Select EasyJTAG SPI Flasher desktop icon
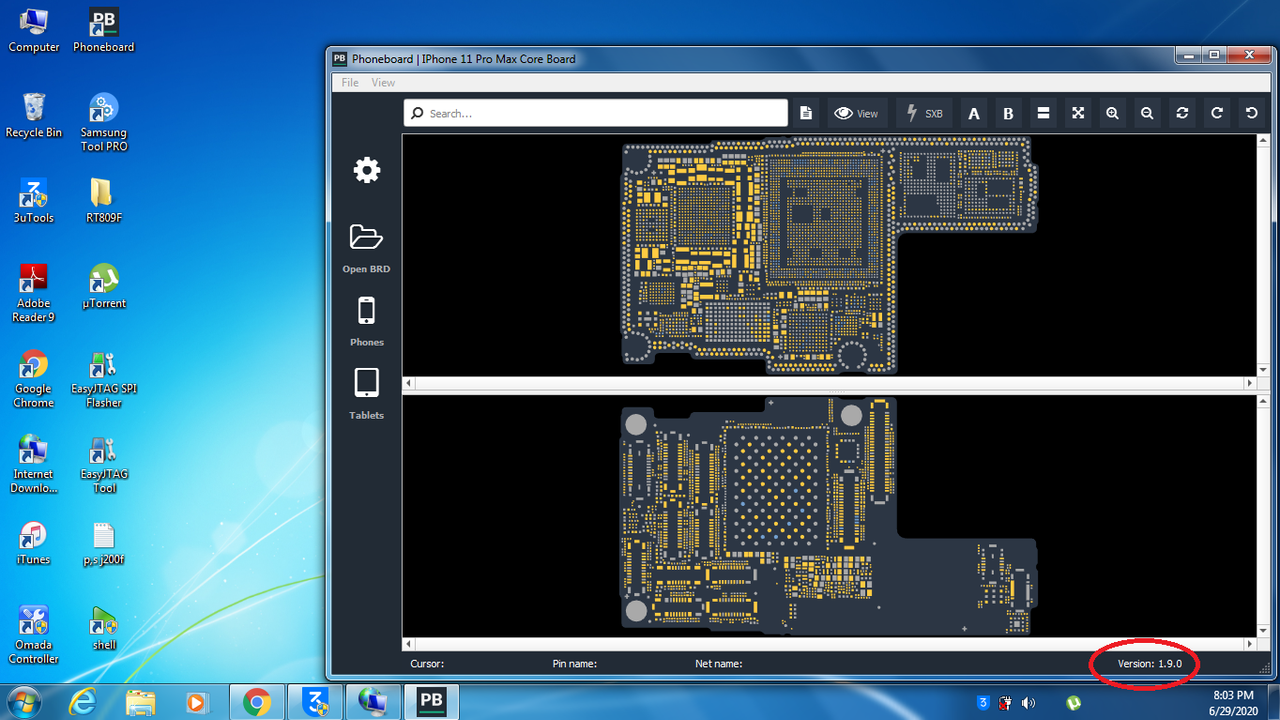1280x720 pixels. 103,379
